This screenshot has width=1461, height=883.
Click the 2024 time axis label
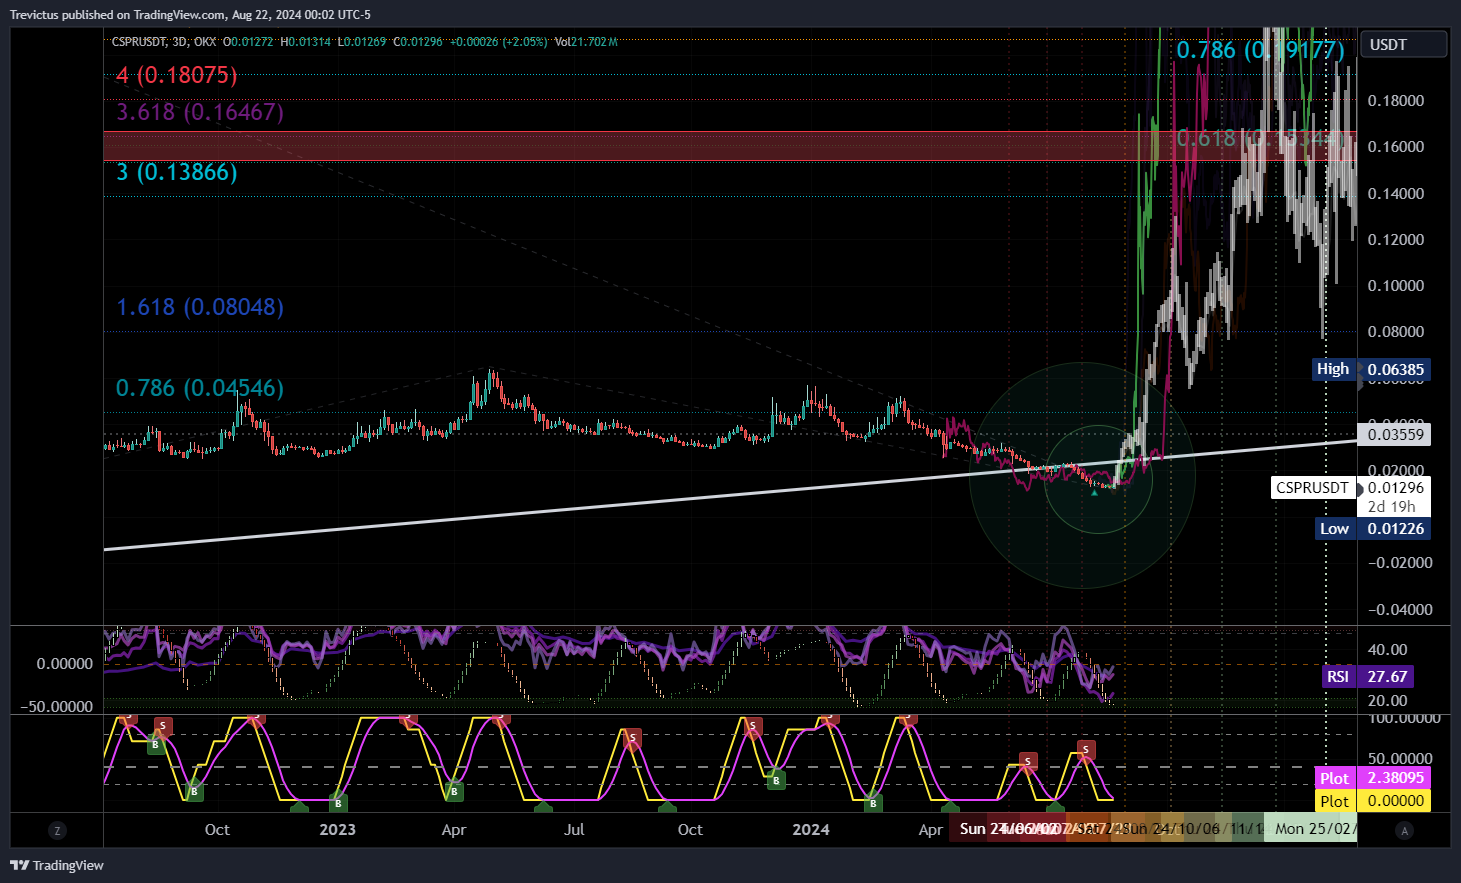tap(810, 830)
